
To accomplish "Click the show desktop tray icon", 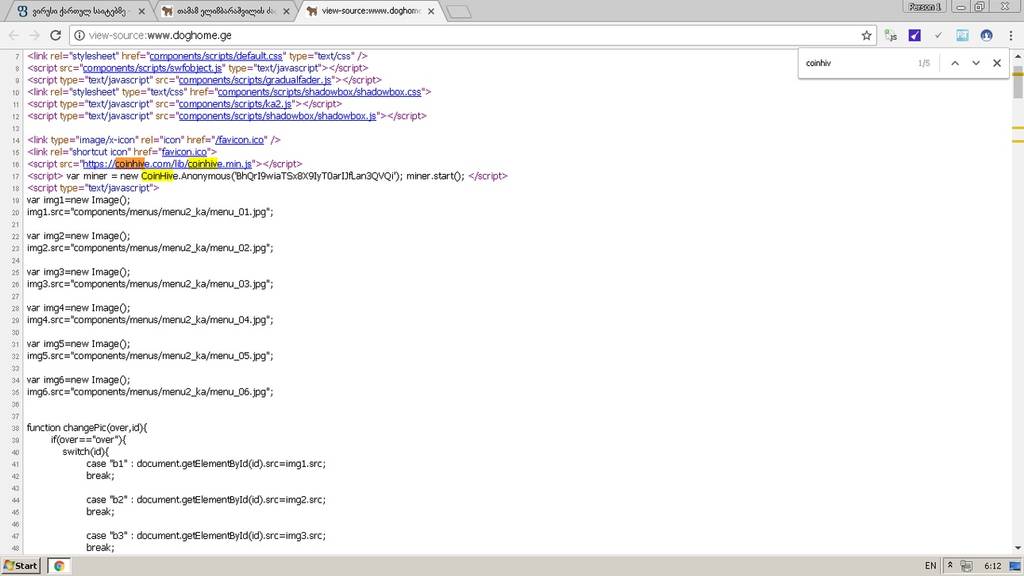I will click(1015, 566).
